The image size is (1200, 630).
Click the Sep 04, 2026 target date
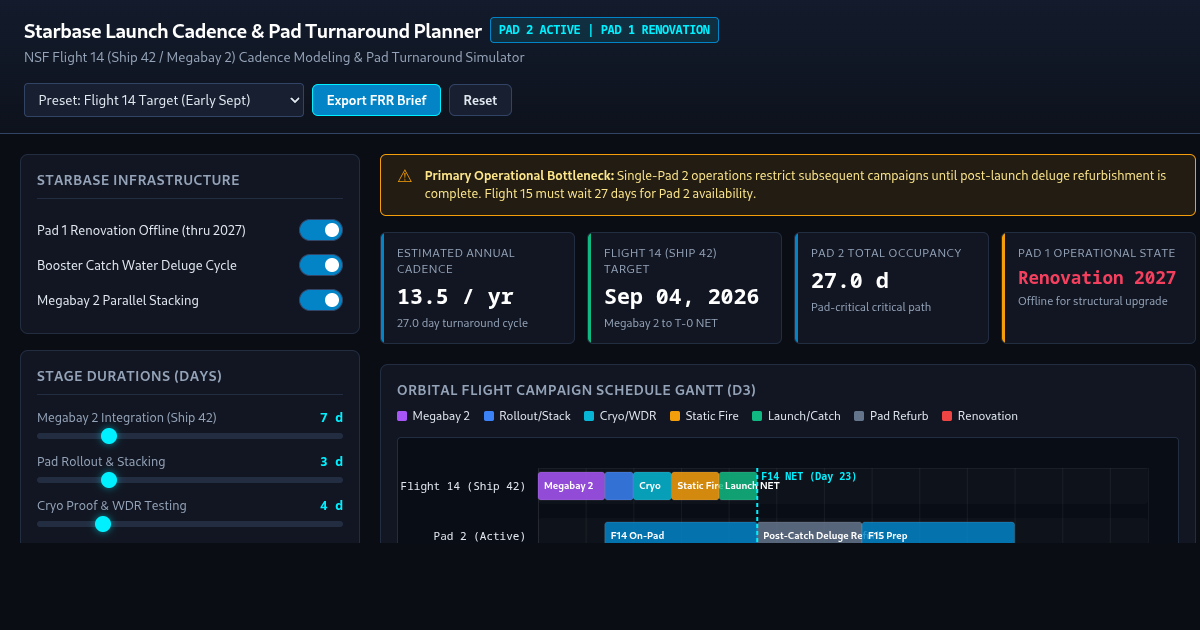(x=681, y=297)
